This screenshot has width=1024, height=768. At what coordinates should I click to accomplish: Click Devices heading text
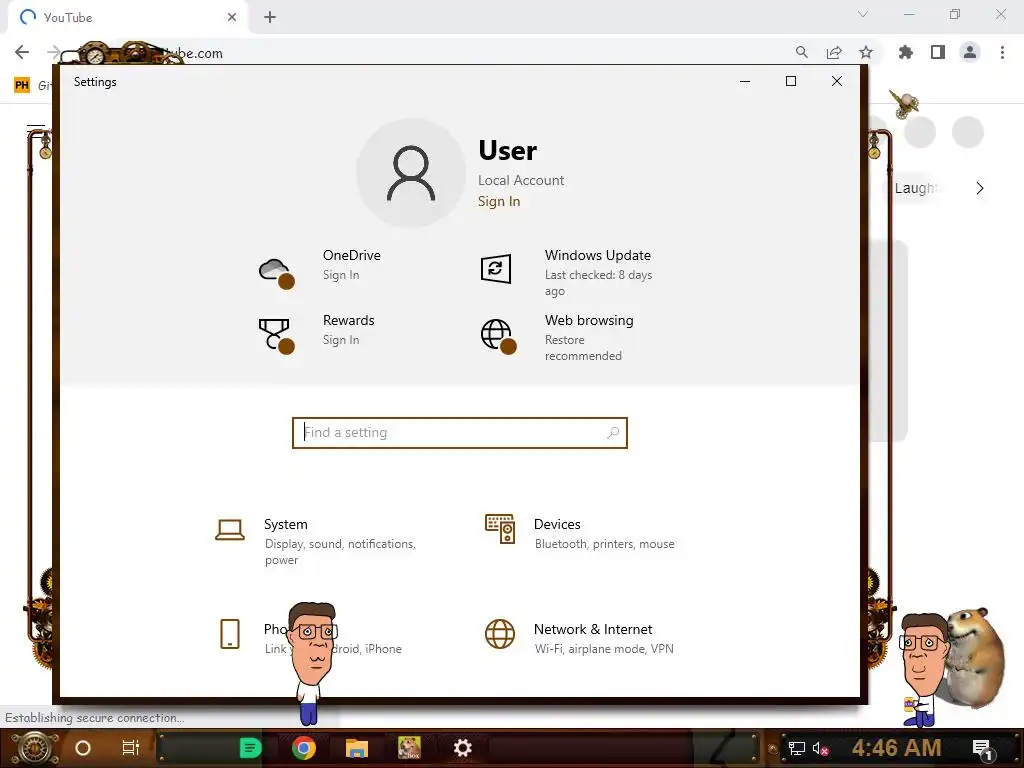557,524
